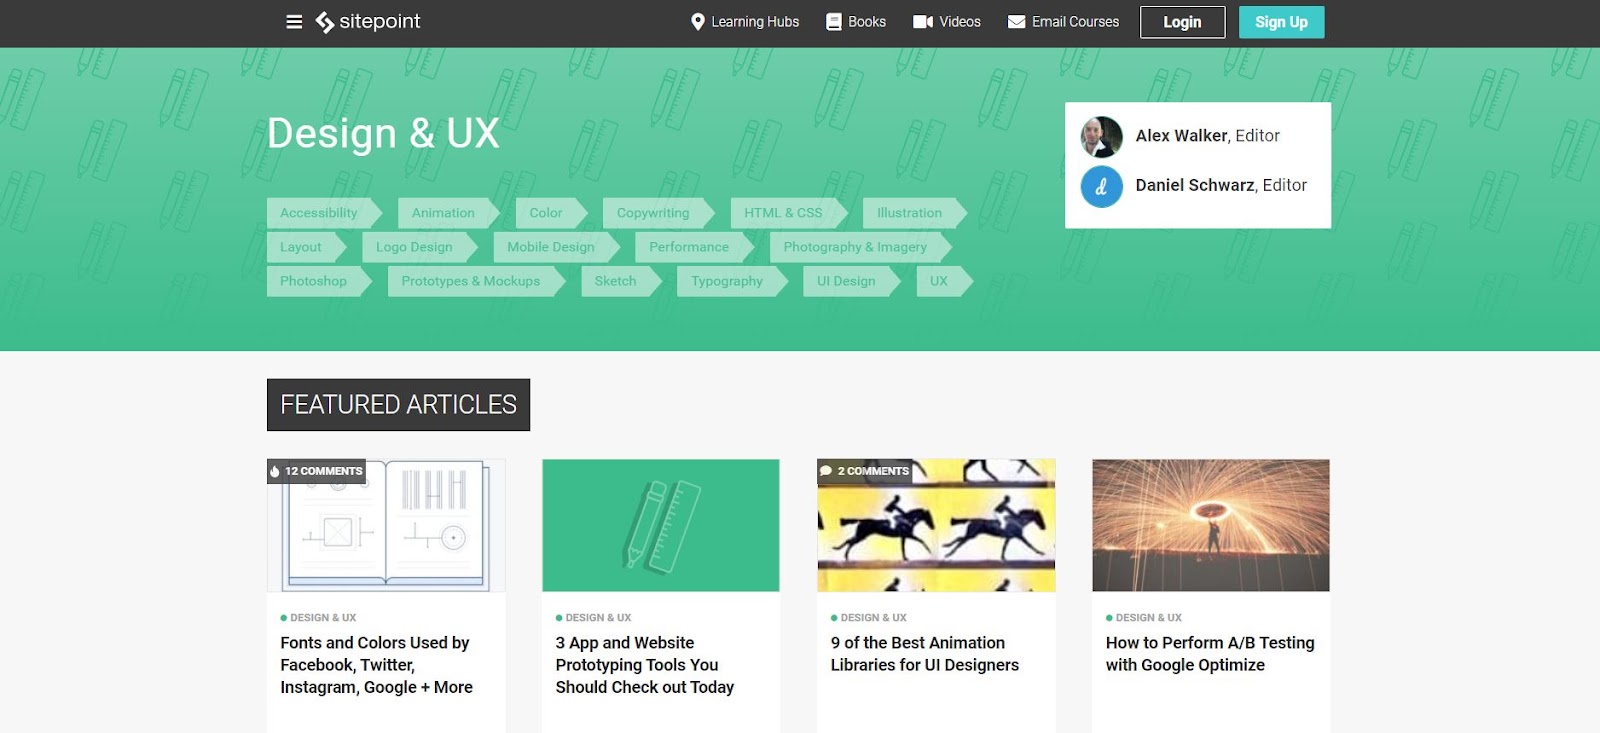Click the speech bubble icon beside 2 Comments
Screen dimensions: 1600x733
click(826, 471)
